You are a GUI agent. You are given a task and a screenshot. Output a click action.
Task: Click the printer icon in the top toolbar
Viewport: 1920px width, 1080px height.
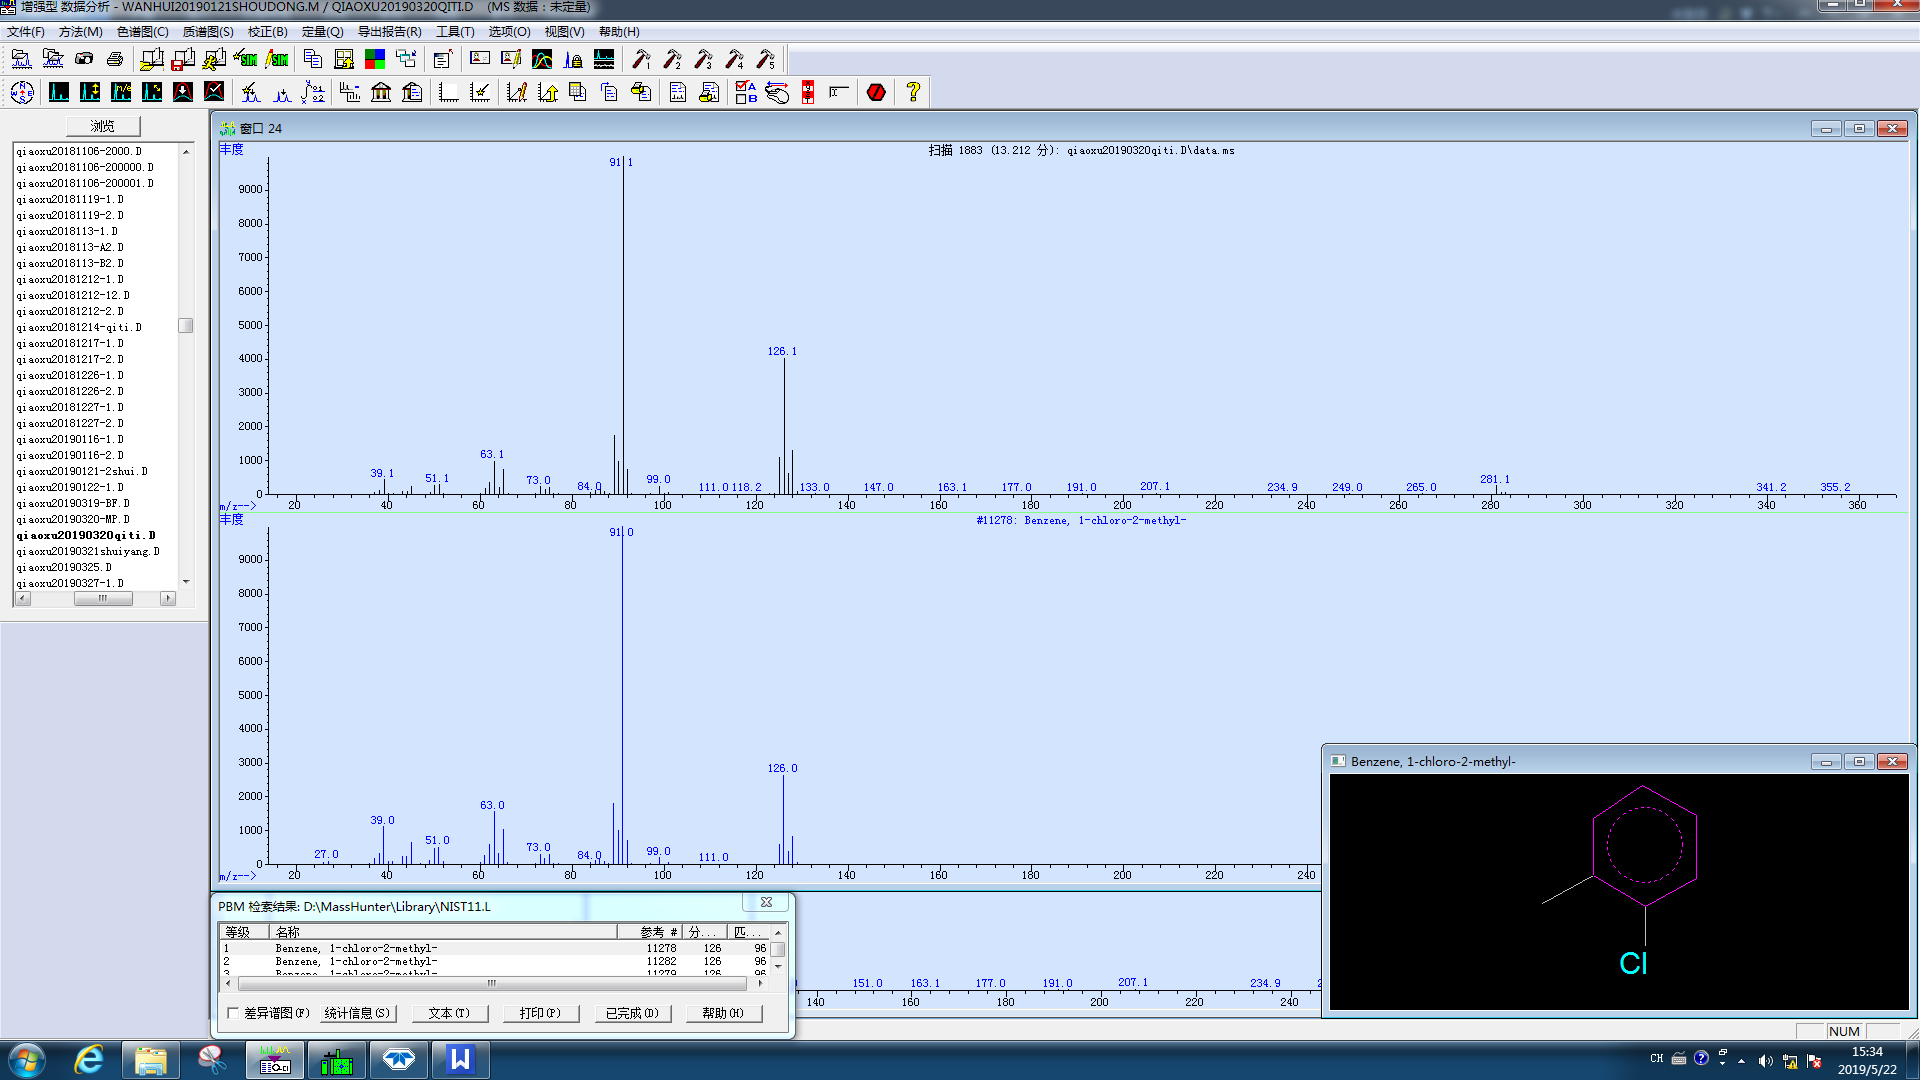[x=115, y=60]
